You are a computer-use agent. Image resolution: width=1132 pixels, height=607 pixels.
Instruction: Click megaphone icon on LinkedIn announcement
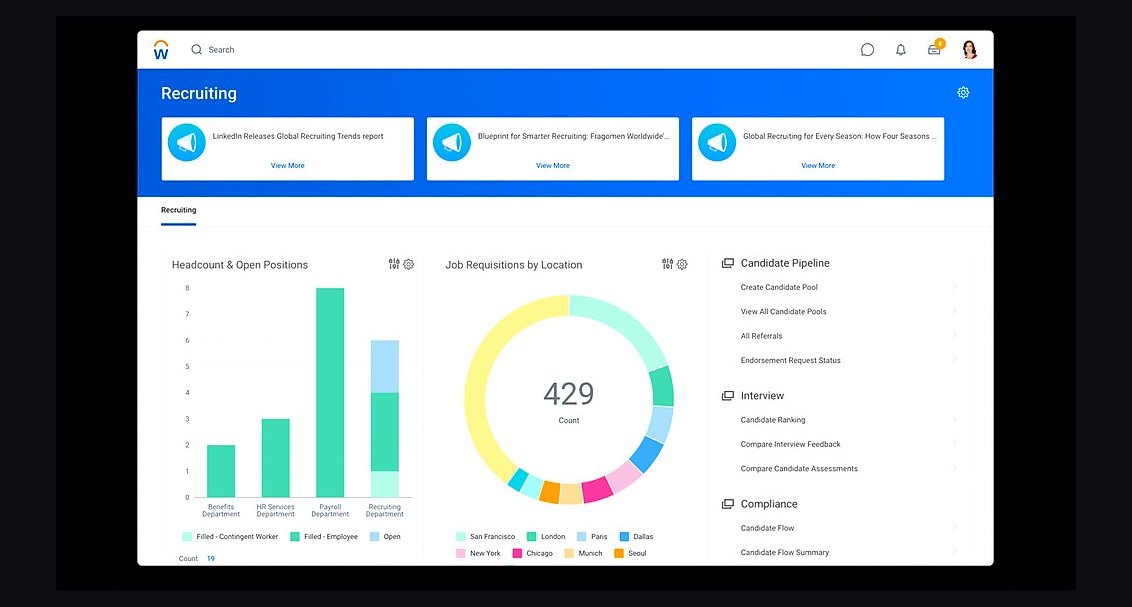(x=186, y=142)
